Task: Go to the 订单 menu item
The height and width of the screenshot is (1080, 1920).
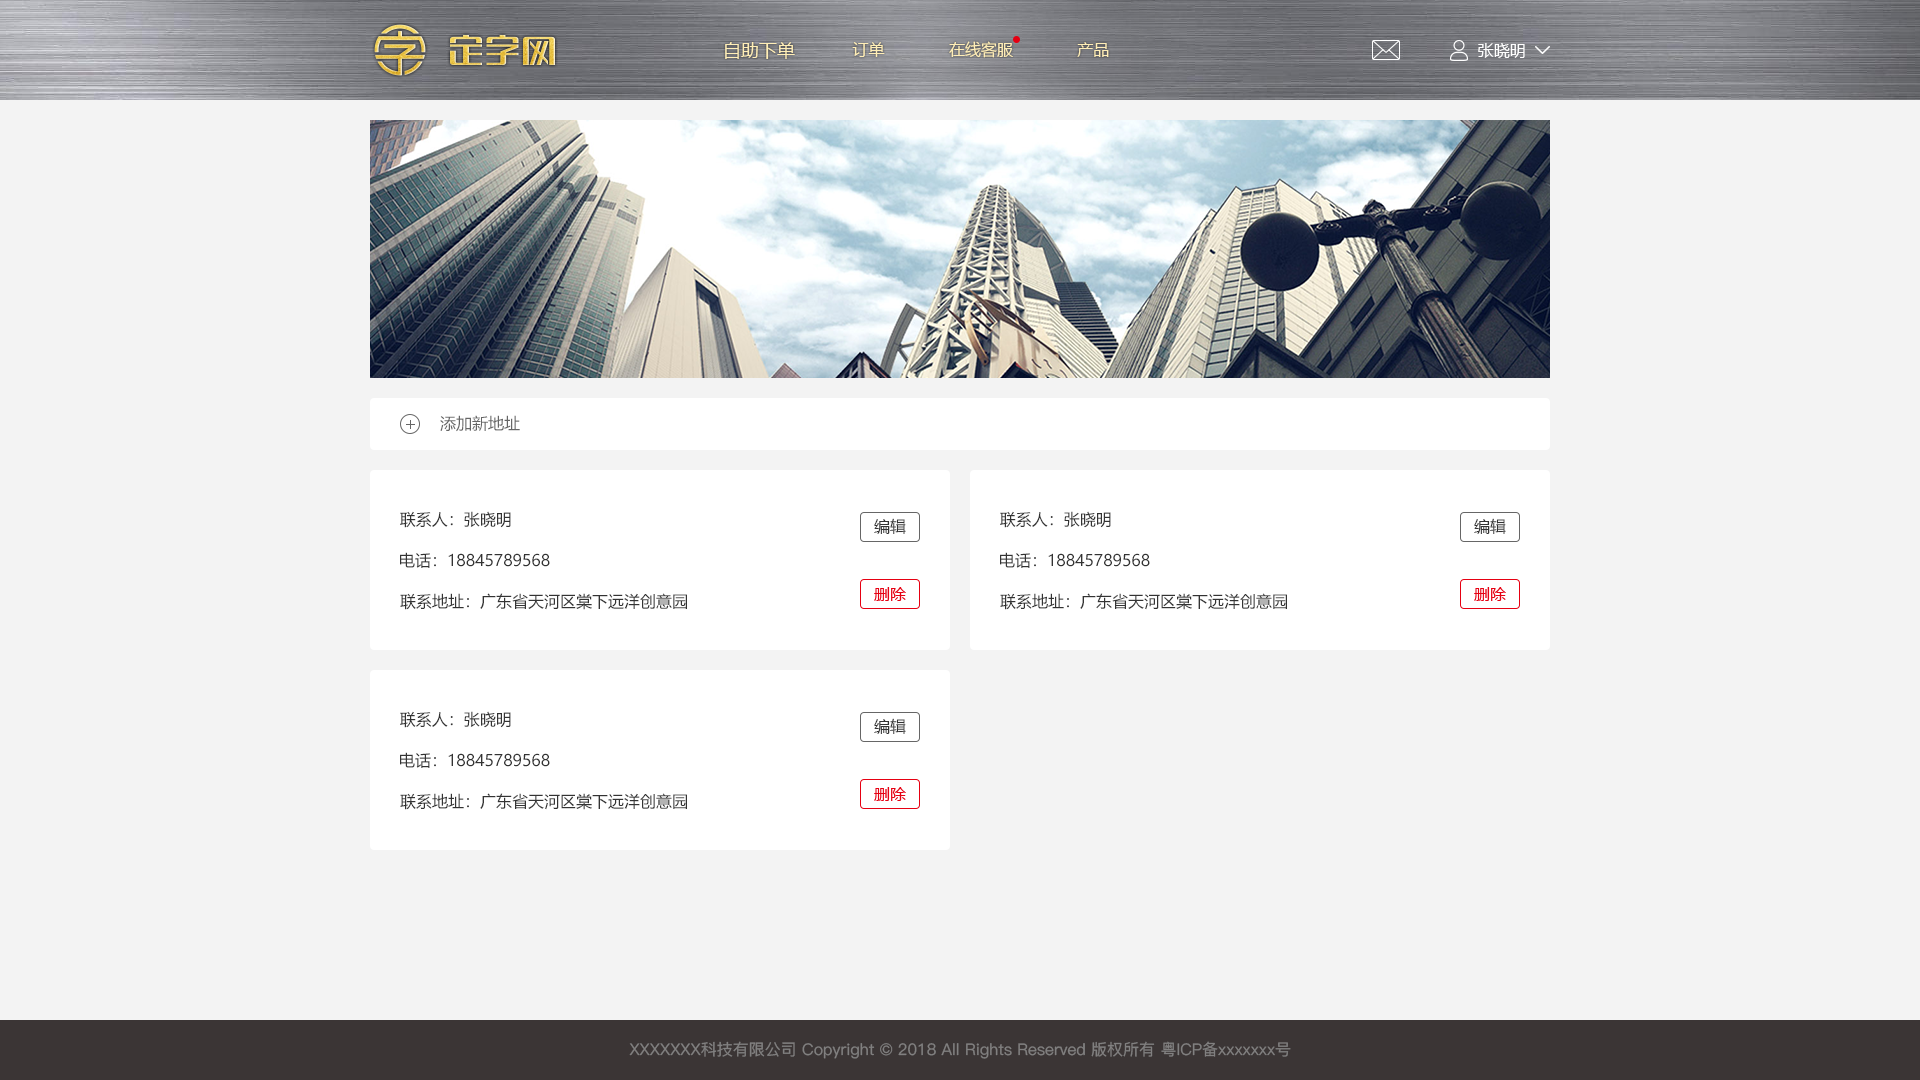Action: 869,50
